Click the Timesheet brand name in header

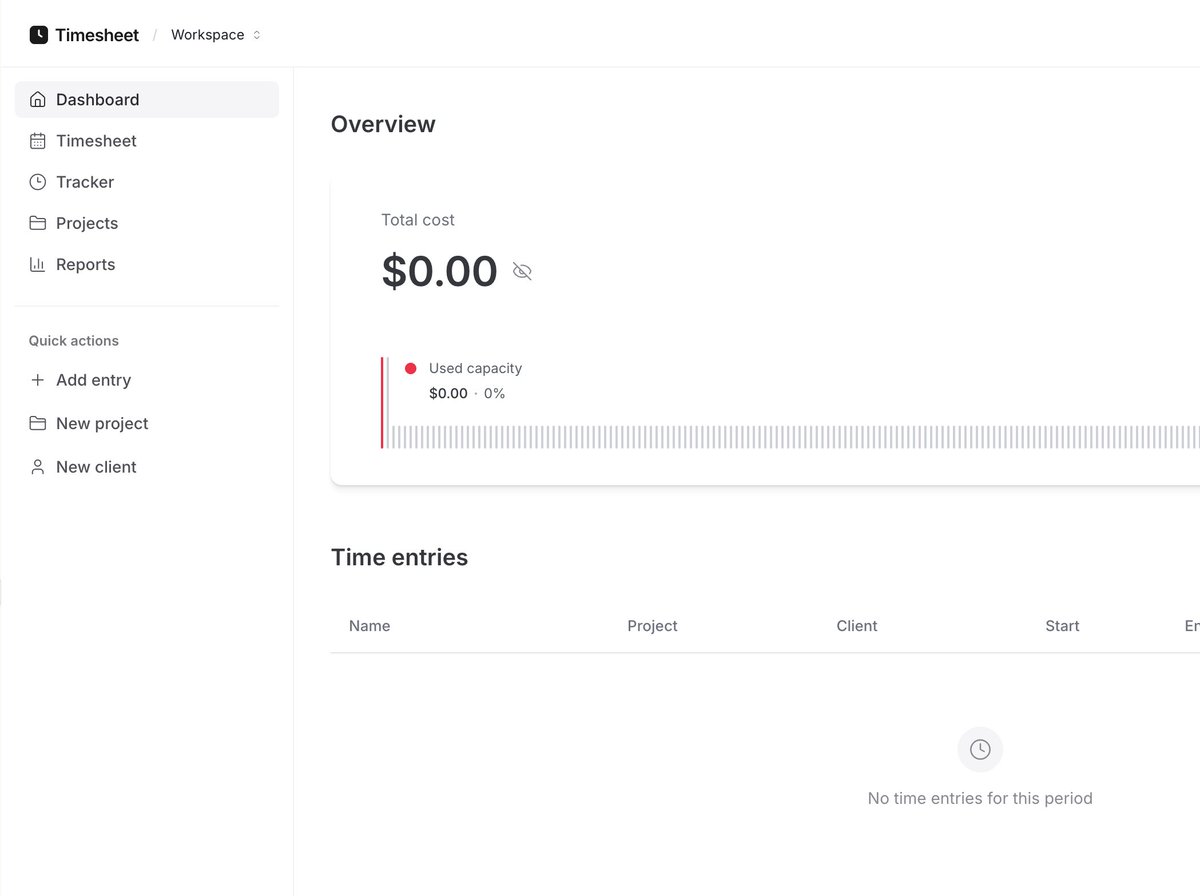click(97, 35)
